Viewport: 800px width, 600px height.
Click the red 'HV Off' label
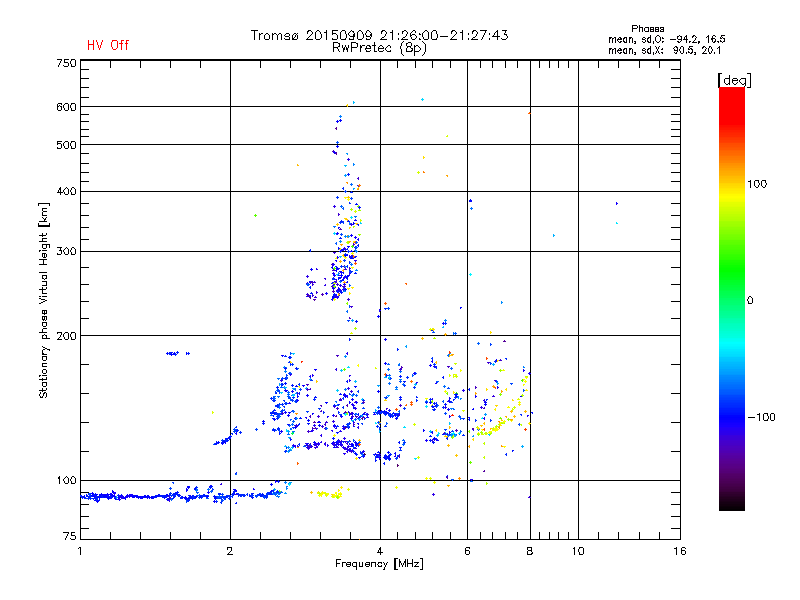(108, 45)
